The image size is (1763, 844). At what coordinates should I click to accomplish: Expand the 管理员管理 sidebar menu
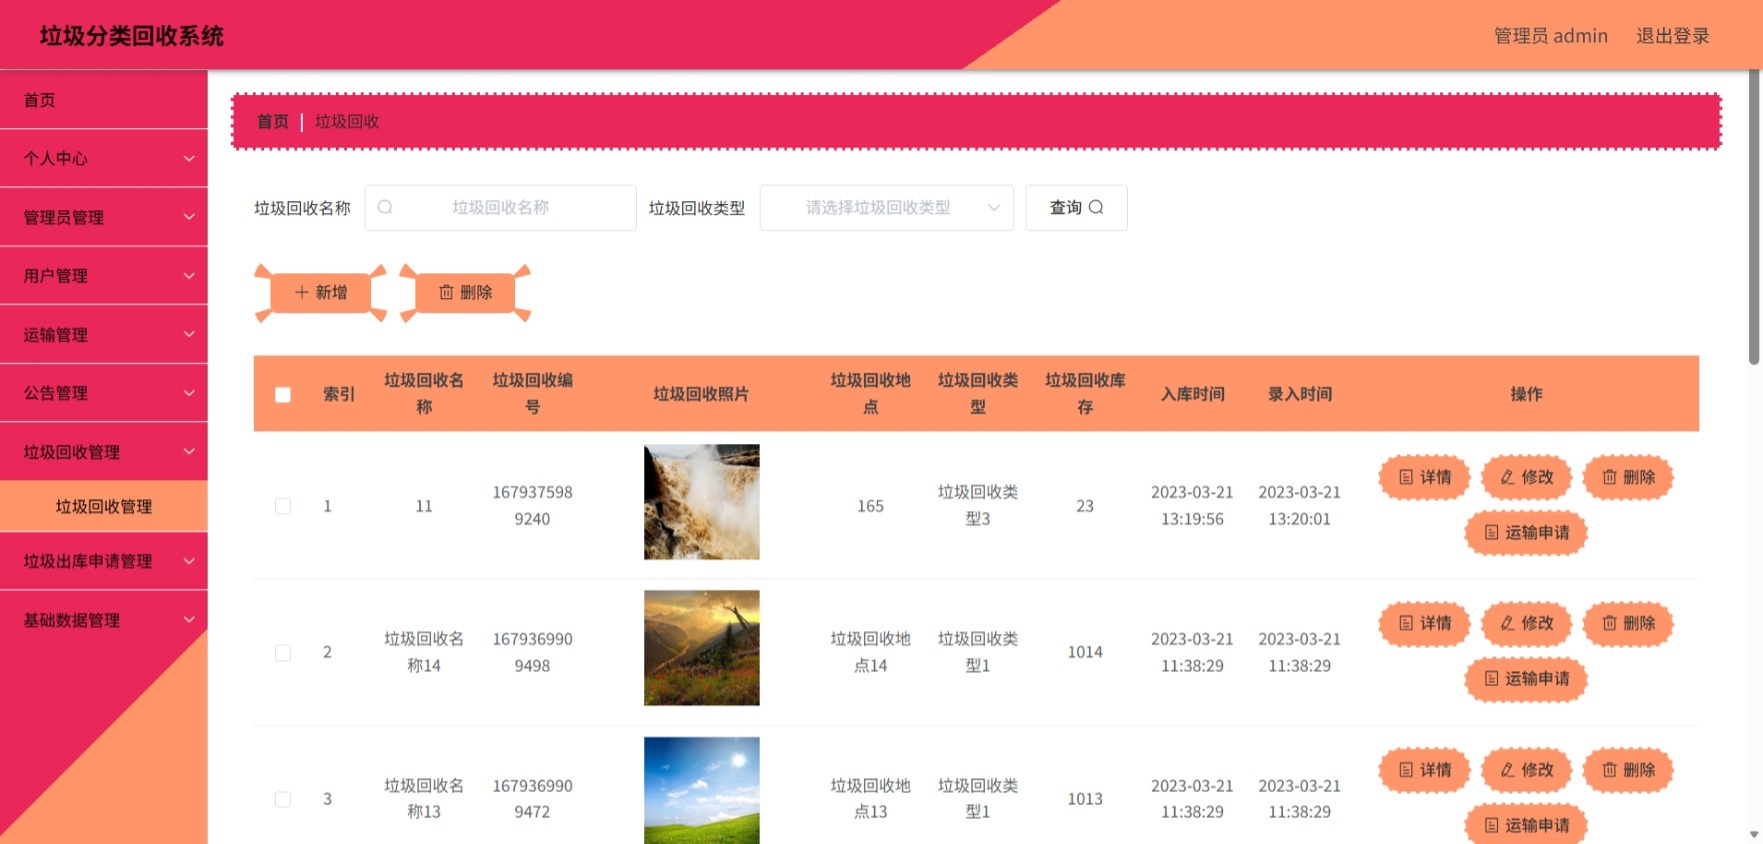104,217
